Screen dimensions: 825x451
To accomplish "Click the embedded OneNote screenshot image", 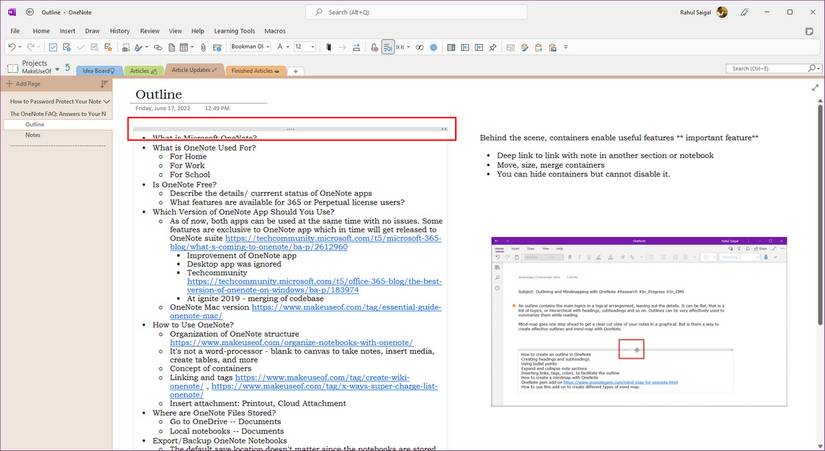I will point(639,322).
